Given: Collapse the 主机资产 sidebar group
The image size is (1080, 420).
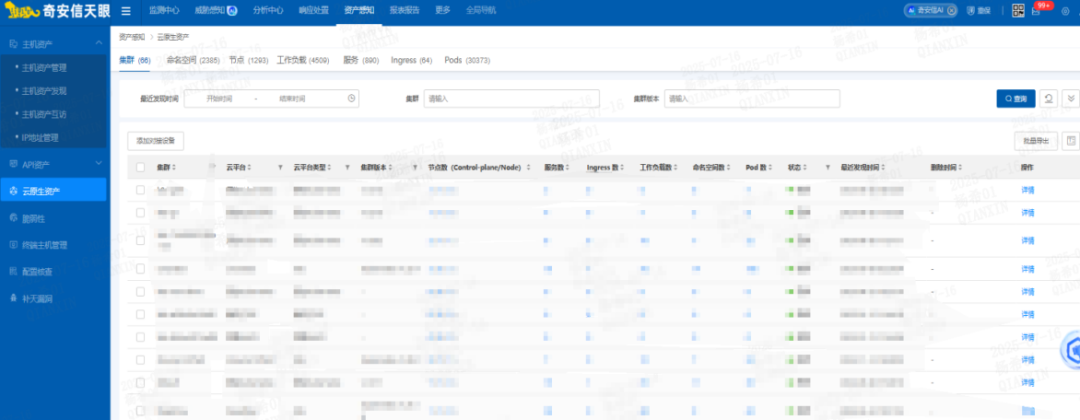Looking at the screenshot, I should pyautogui.click(x=98, y=43).
